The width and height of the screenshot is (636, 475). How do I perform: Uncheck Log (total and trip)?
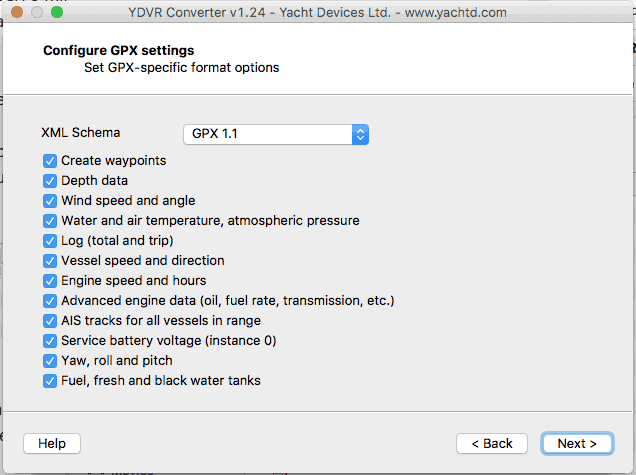(50, 241)
